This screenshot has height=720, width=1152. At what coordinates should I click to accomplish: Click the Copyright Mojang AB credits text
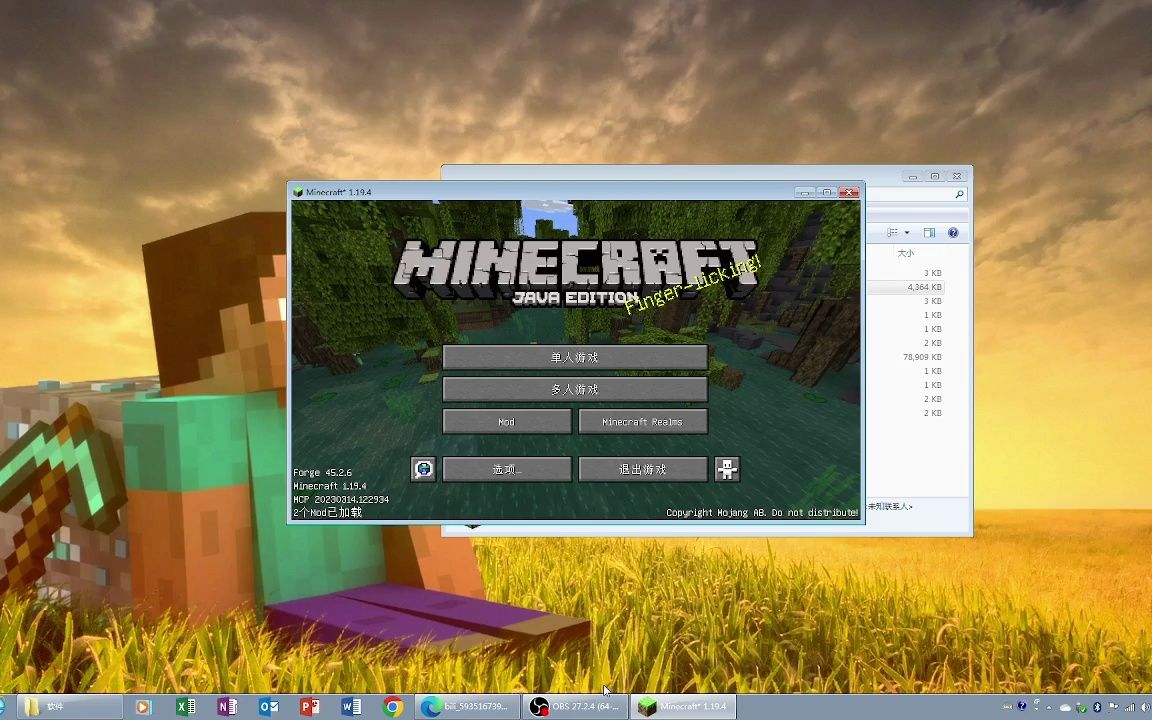(762, 513)
